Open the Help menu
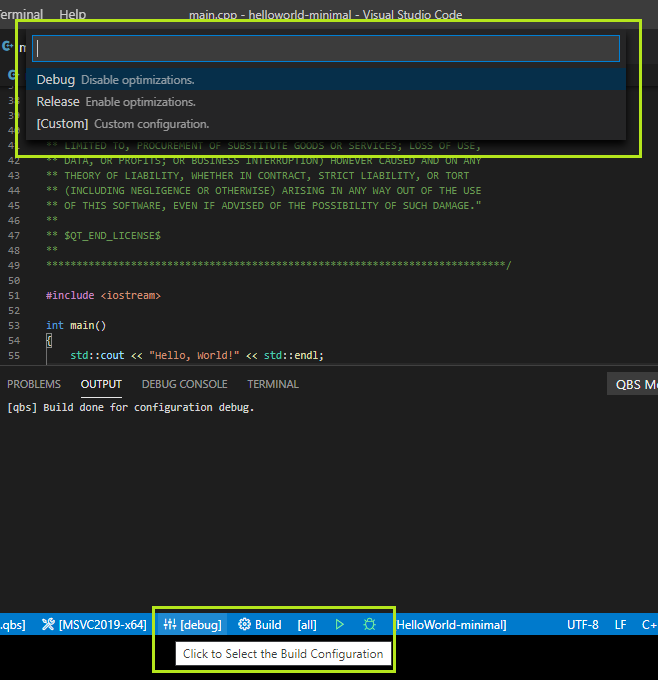 pyautogui.click(x=73, y=15)
